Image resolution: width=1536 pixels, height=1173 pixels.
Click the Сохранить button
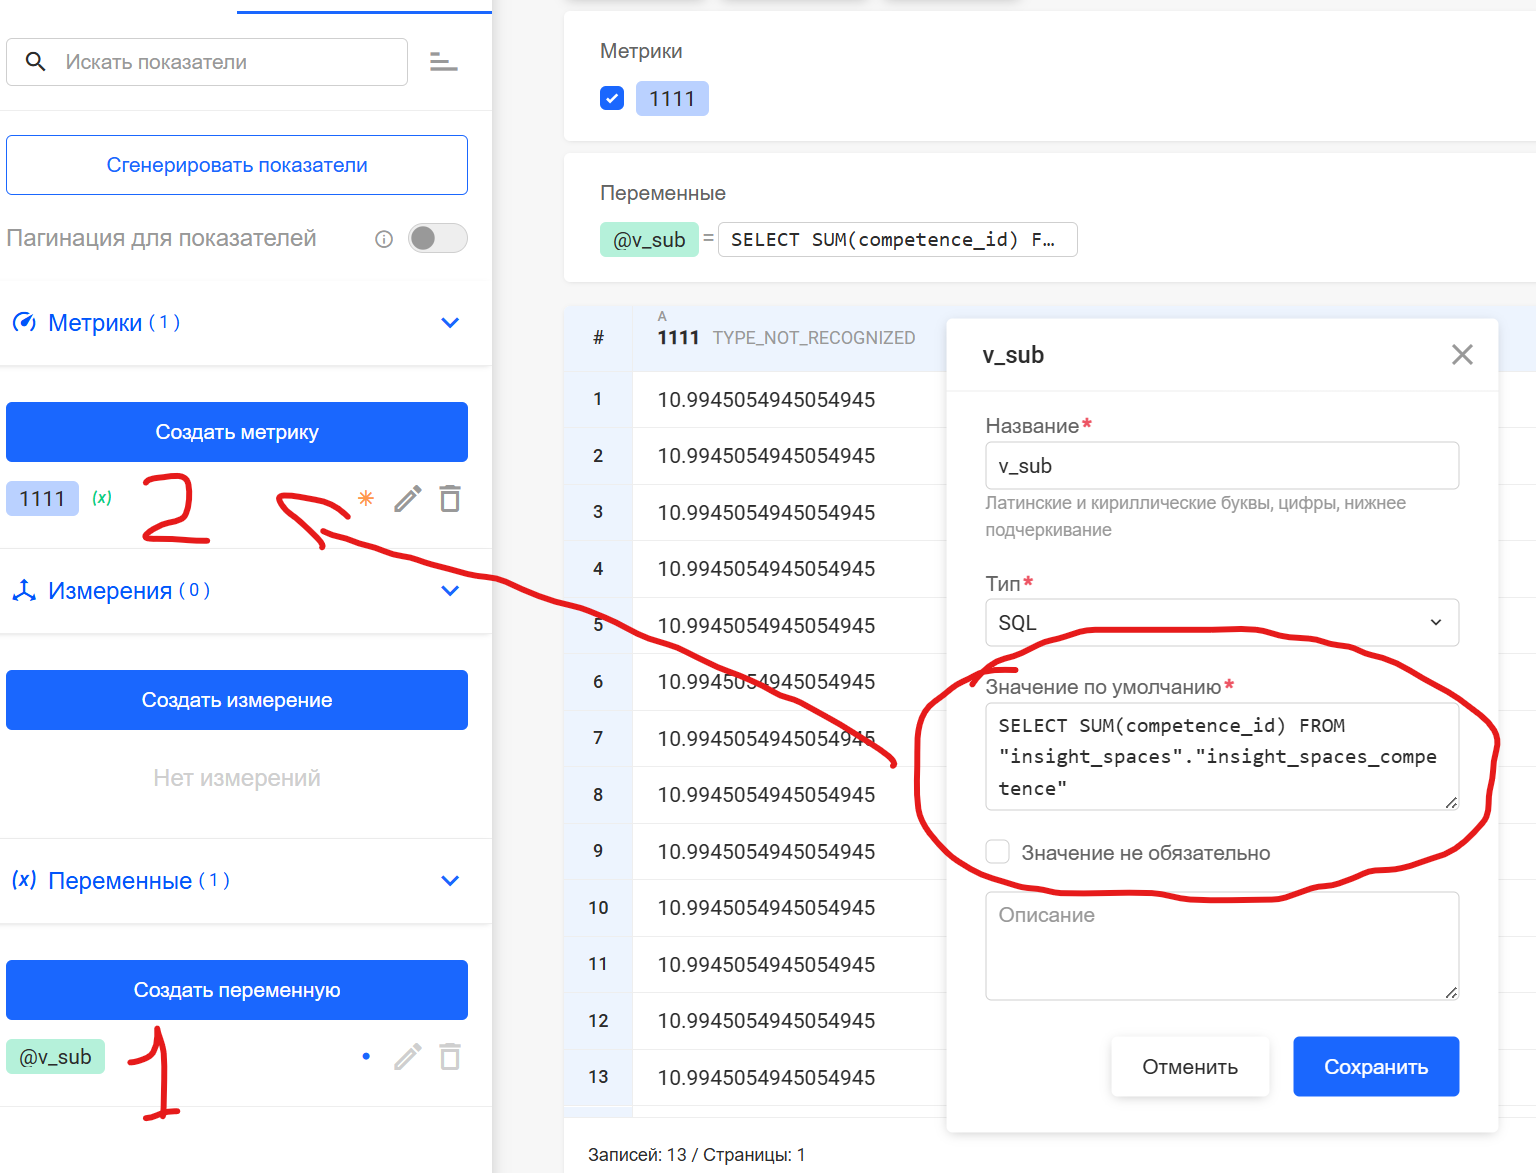[1375, 1067]
